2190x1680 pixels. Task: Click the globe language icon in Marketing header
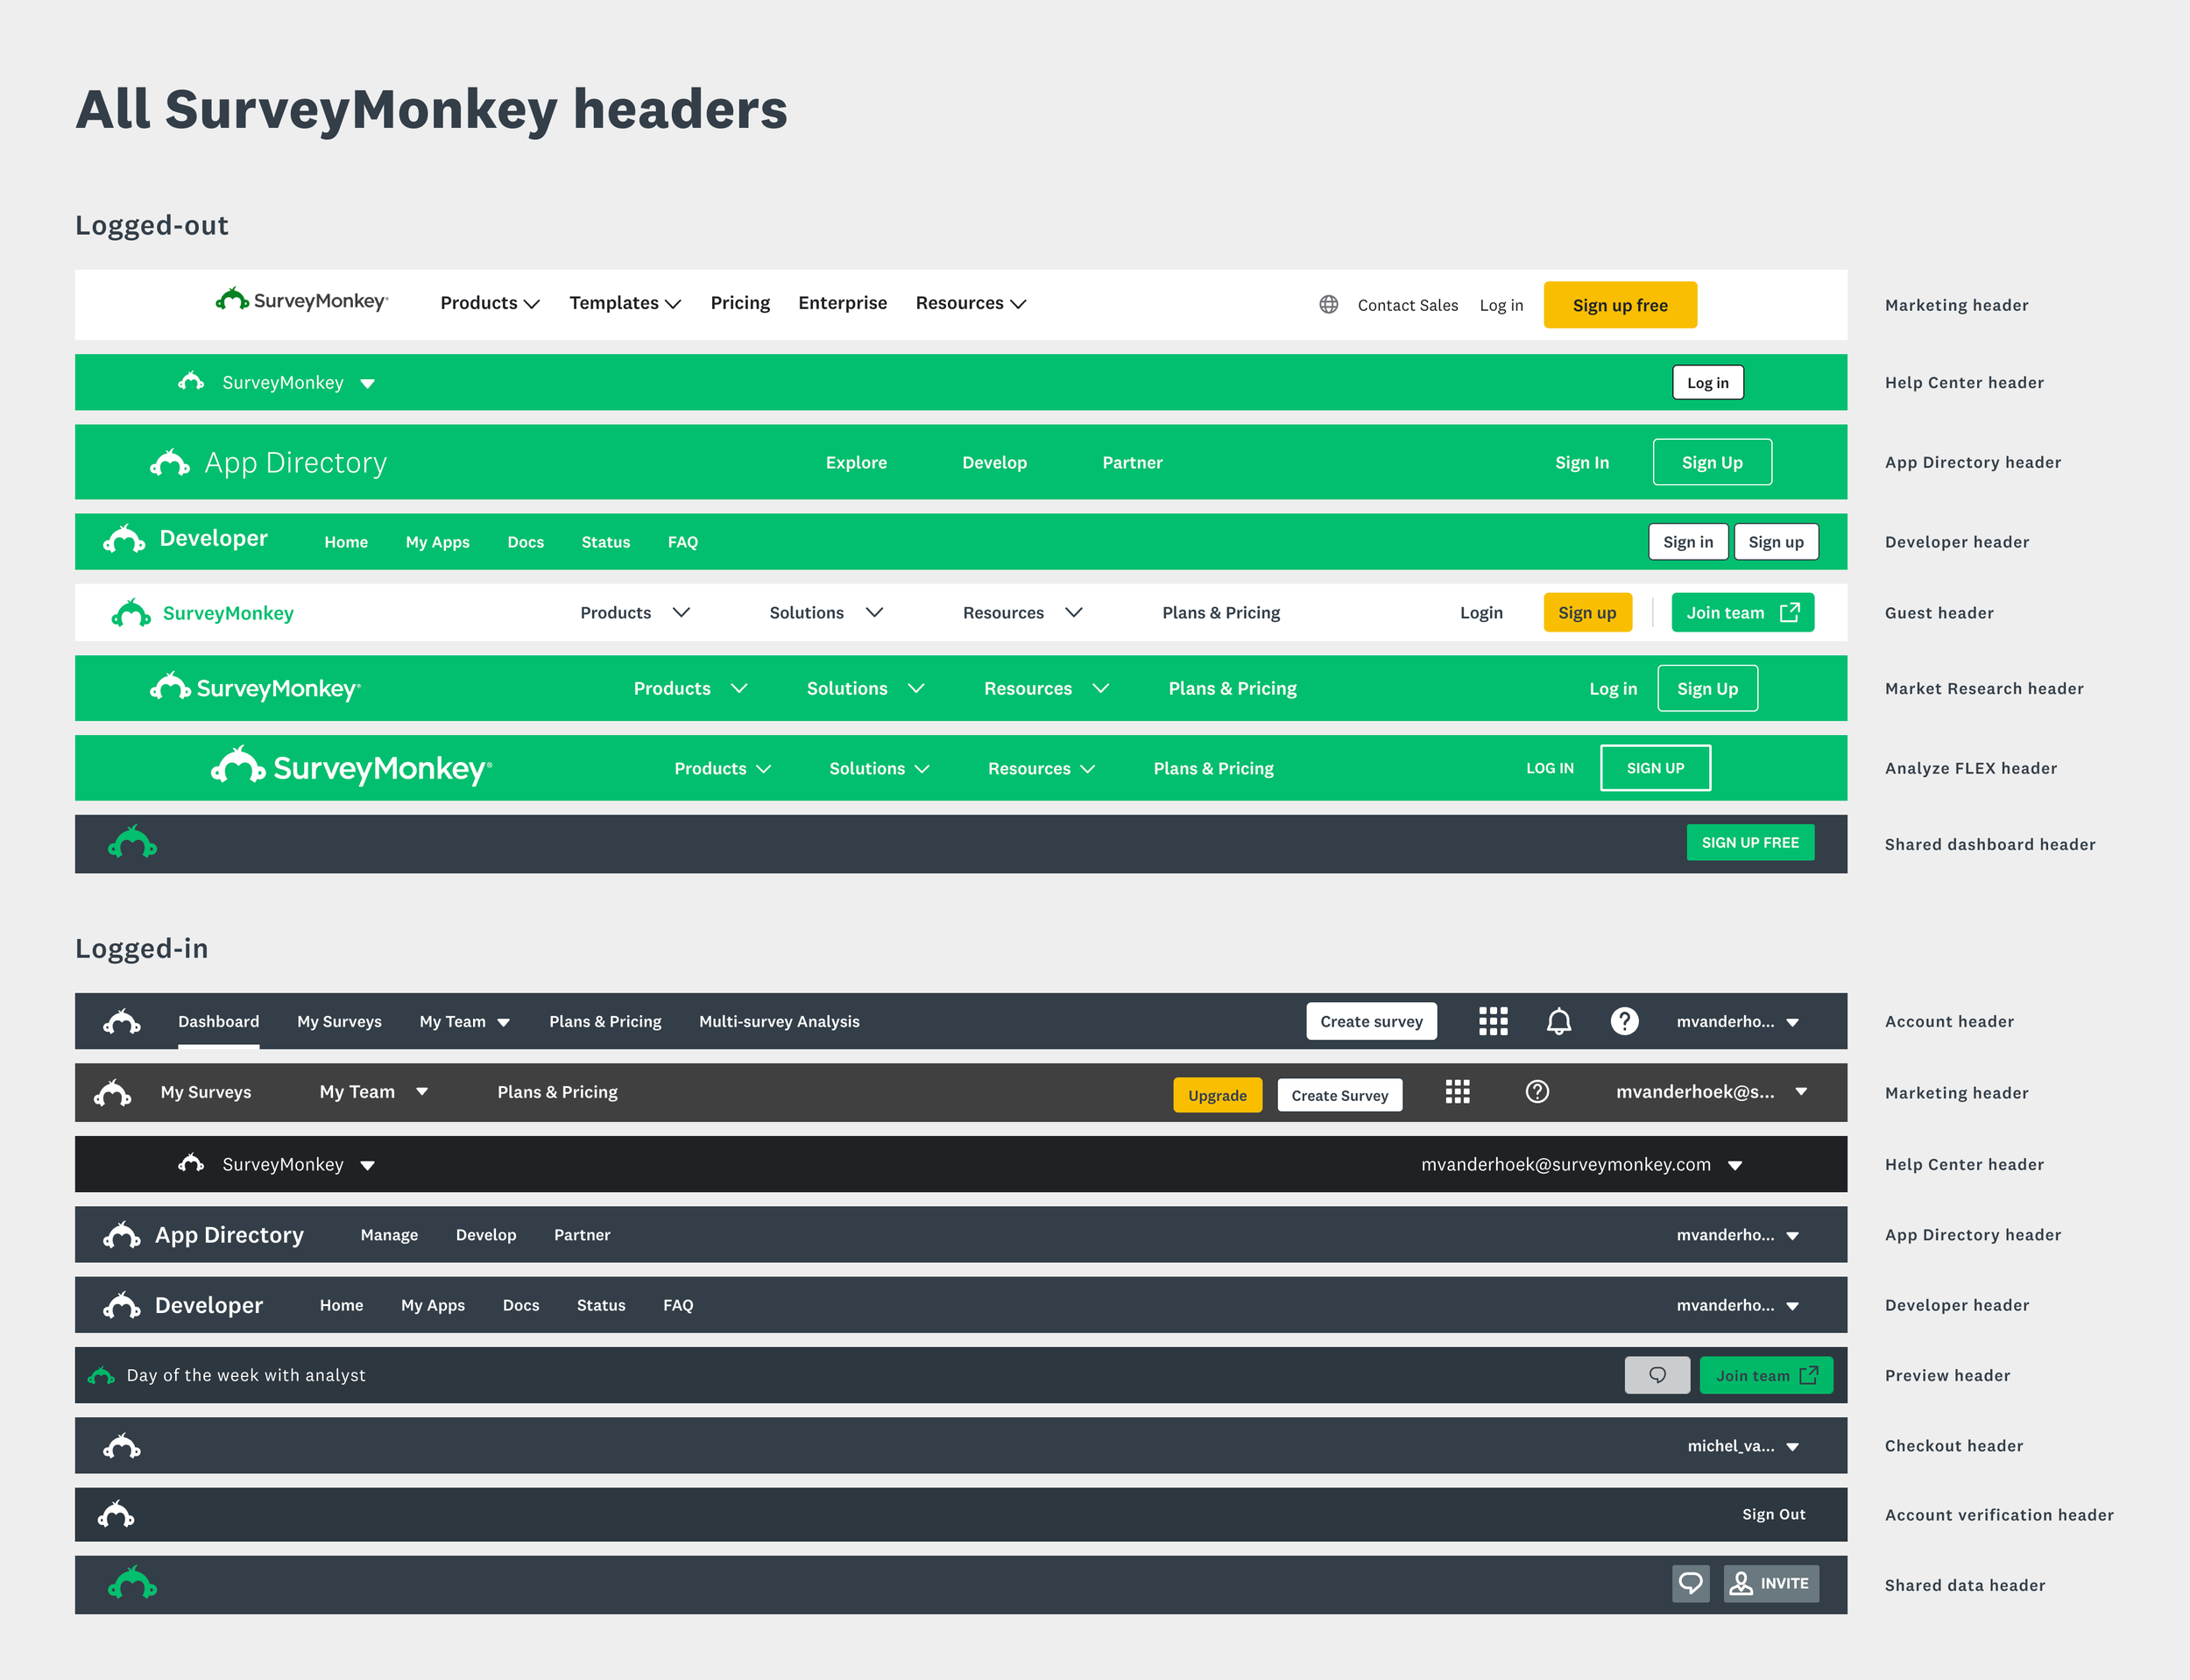[1328, 305]
